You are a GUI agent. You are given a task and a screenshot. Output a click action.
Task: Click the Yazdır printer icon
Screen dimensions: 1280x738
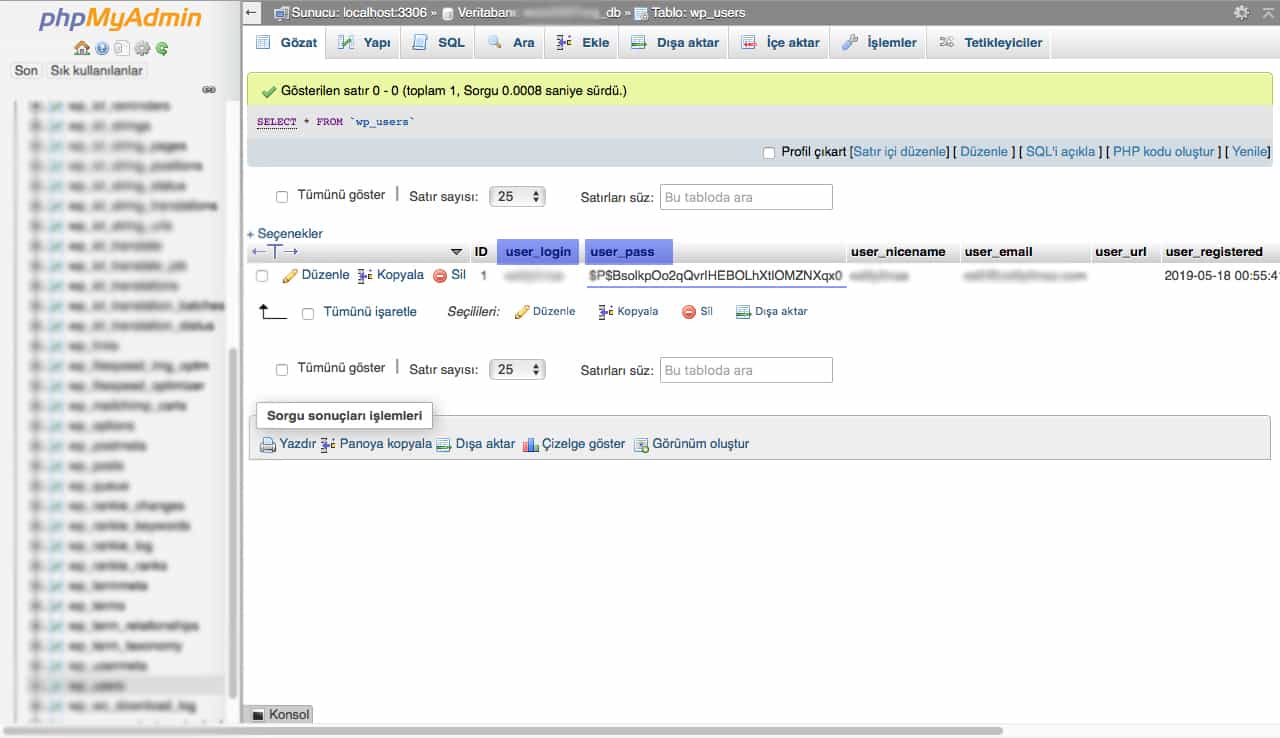click(268, 444)
